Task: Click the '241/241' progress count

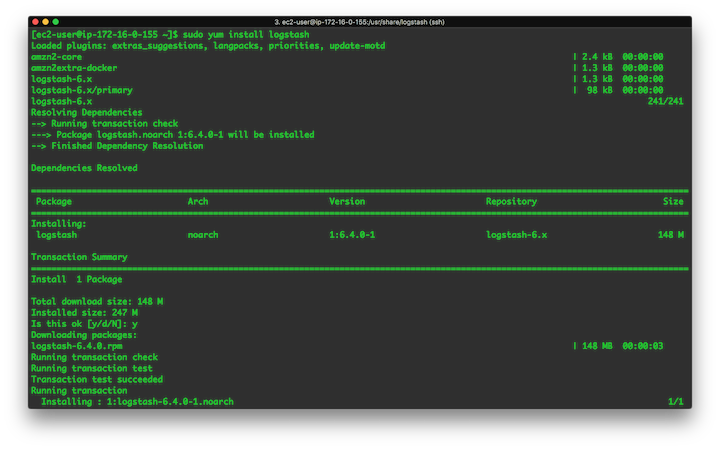Action: pos(665,101)
